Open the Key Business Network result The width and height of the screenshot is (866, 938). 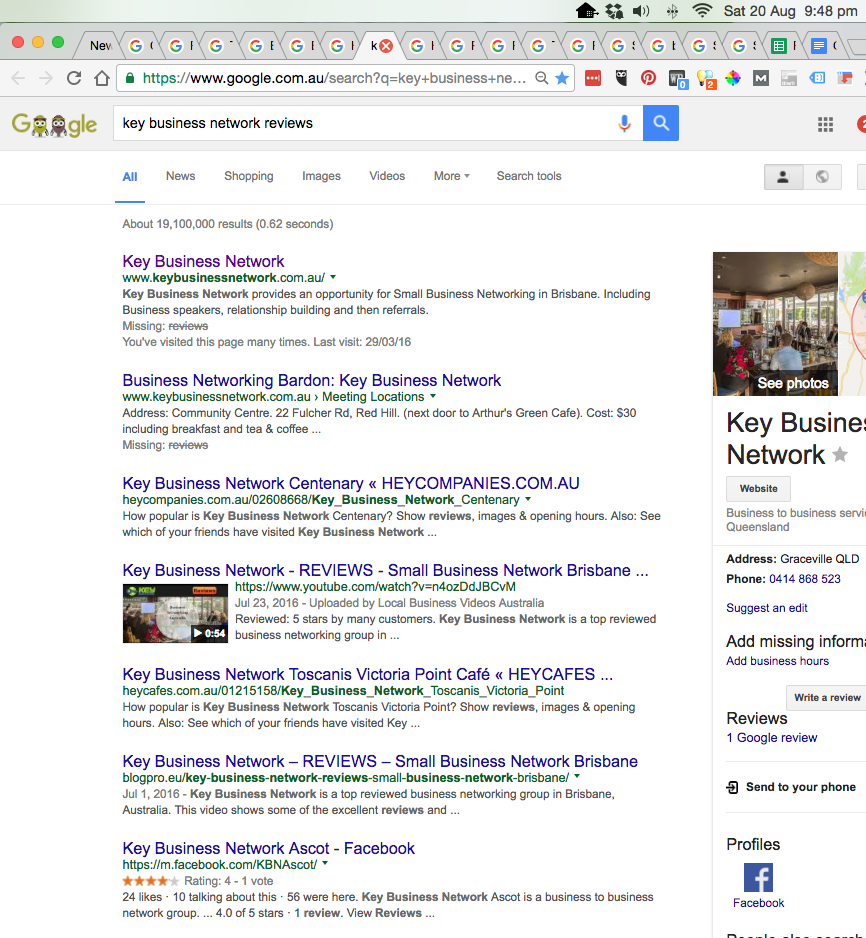(203, 261)
